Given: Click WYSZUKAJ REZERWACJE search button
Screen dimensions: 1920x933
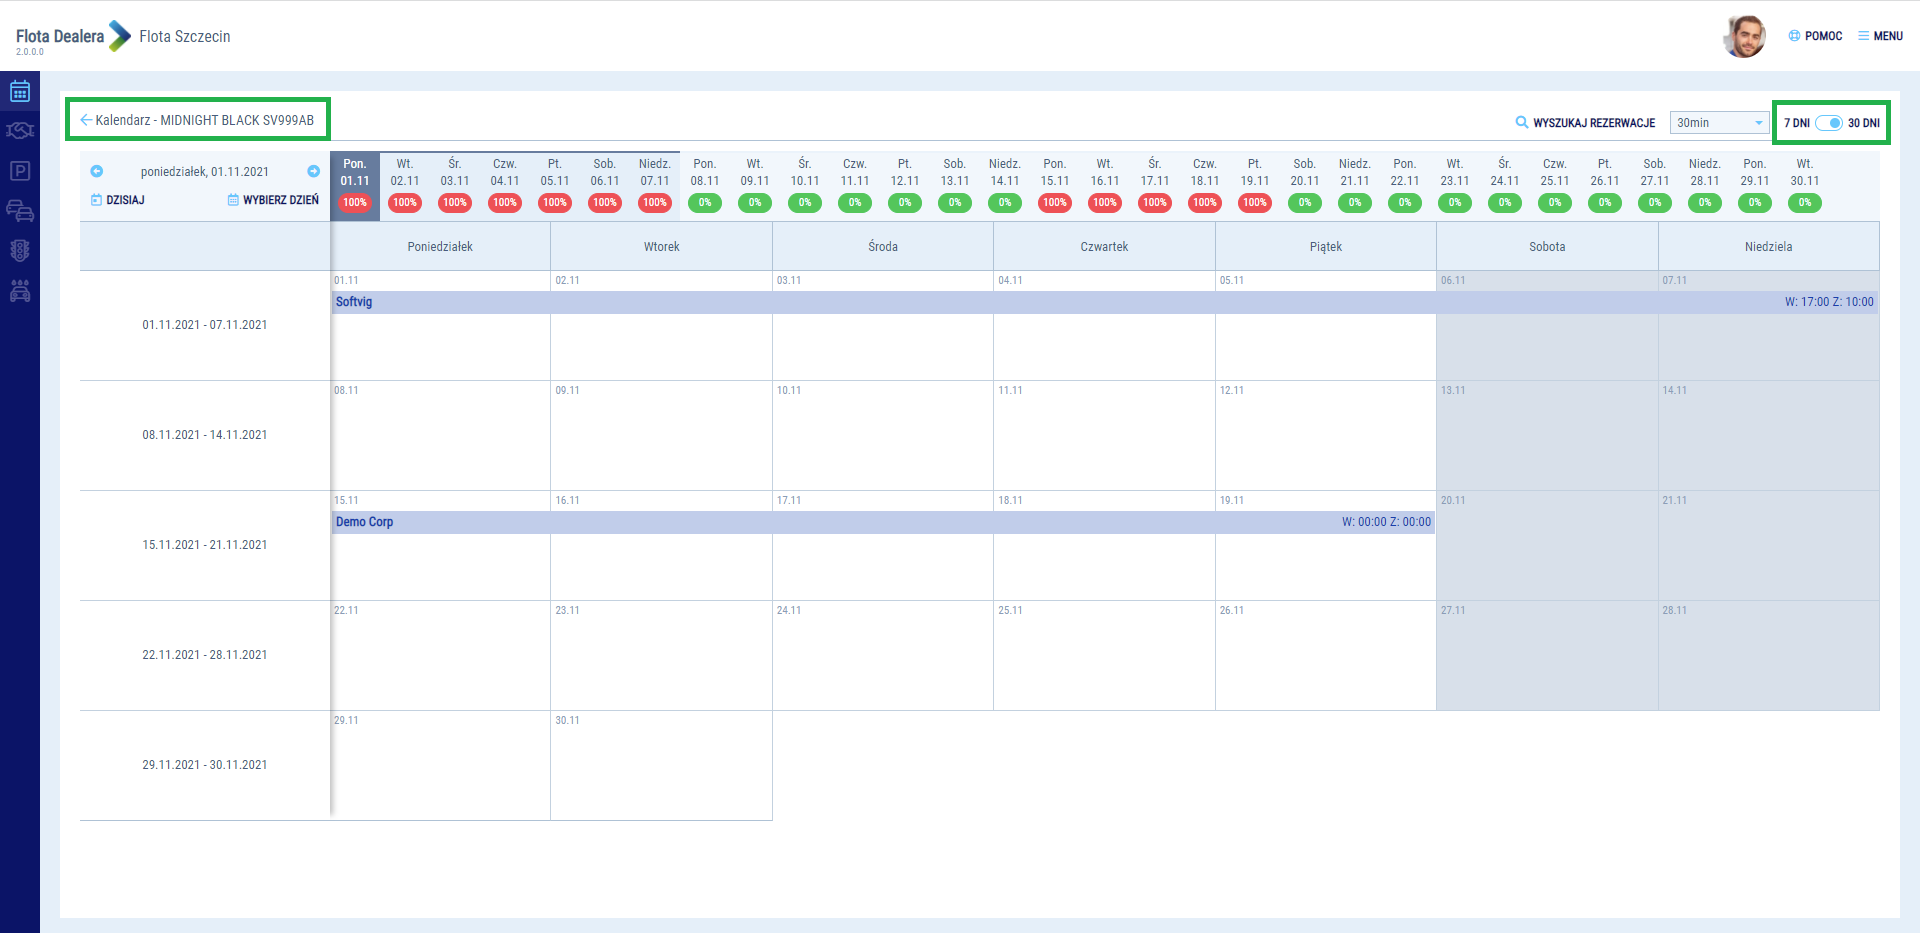Looking at the screenshot, I should click(1585, 123).
